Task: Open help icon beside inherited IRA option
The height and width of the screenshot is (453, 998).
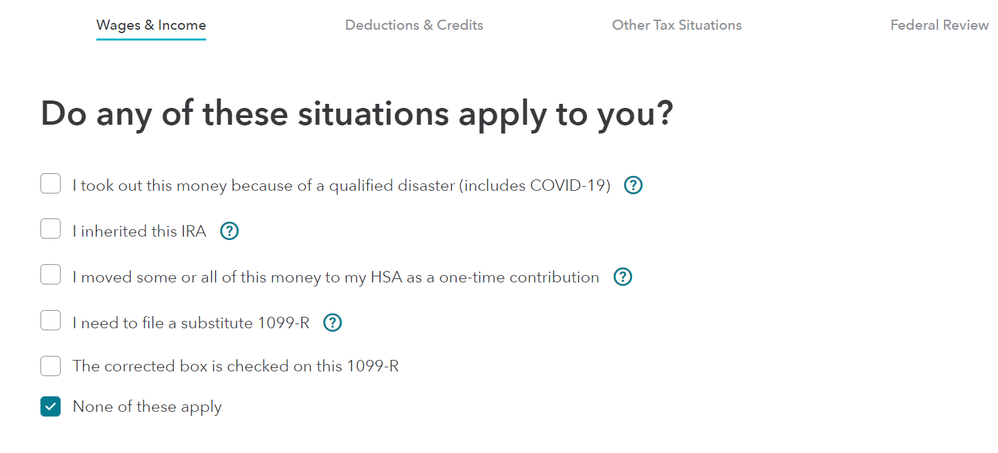Action: pos(229,231)
